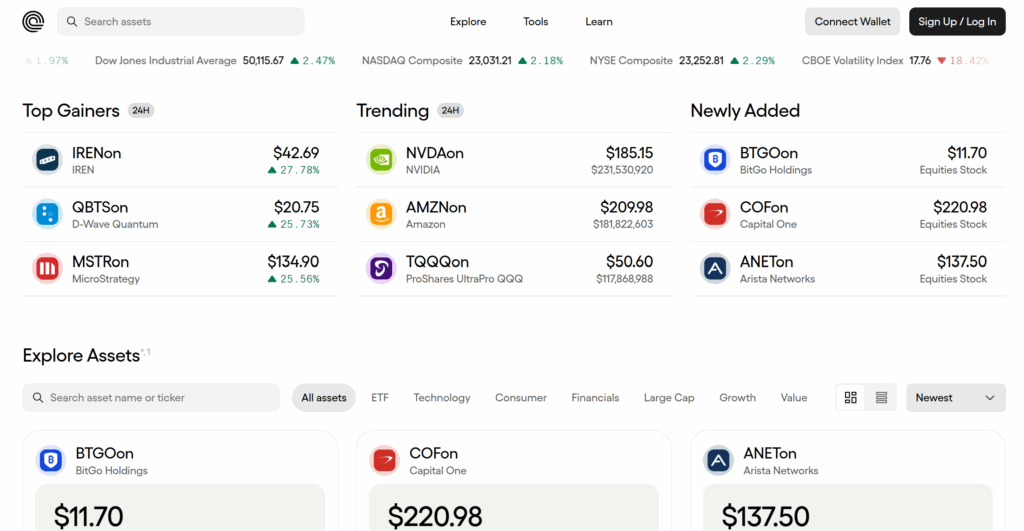The image size is (1024, 531).
Task: Click the Connect Wallet button
Action: [852, 21]
